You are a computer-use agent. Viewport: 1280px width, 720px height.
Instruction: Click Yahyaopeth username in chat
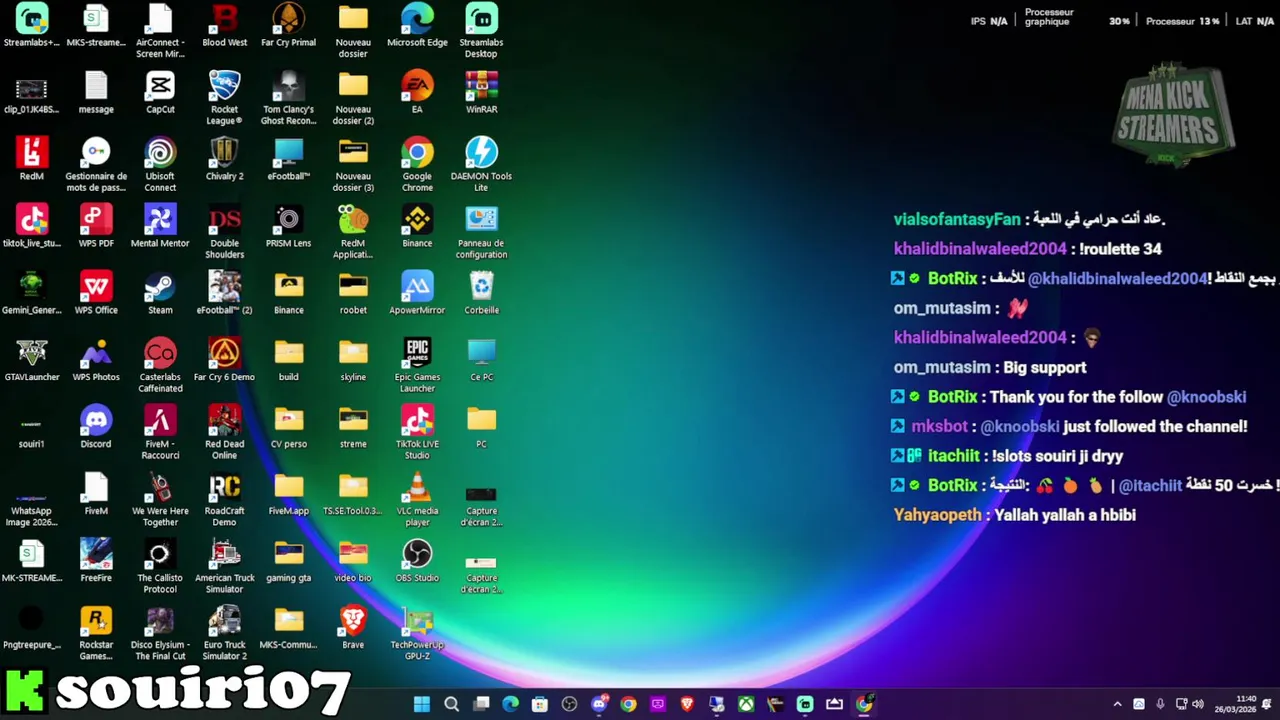coord(938,515)
